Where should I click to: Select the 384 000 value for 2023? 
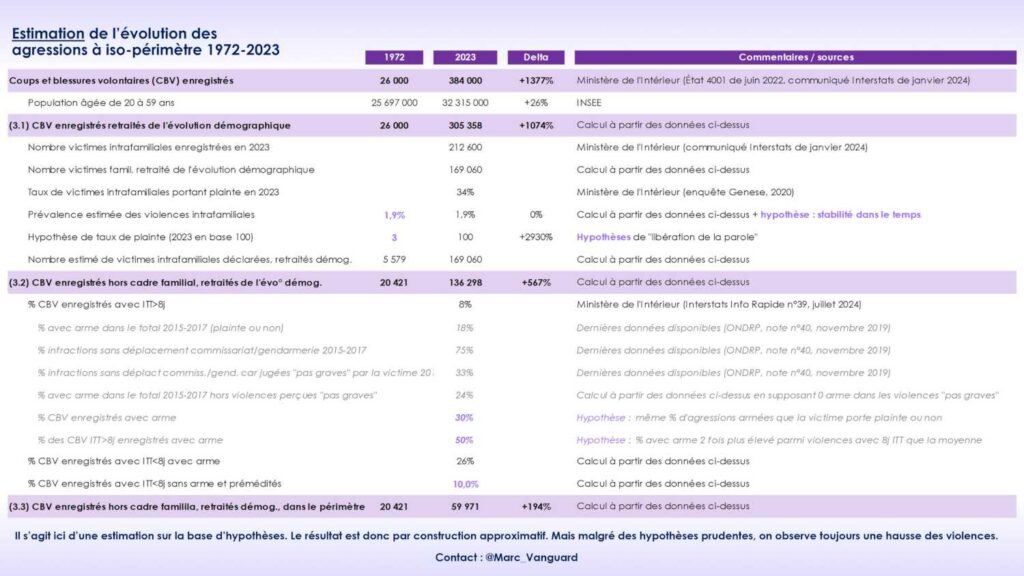pyautogui.click(x=465, y=80)
